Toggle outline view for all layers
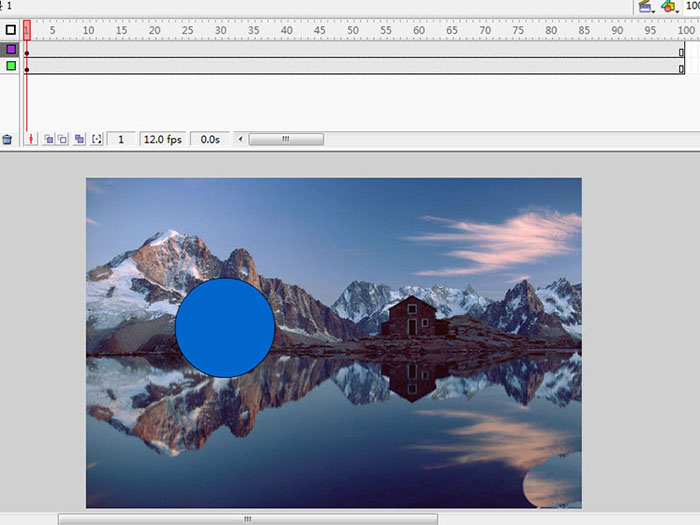 pyautogui.click(x=11, y=30)
